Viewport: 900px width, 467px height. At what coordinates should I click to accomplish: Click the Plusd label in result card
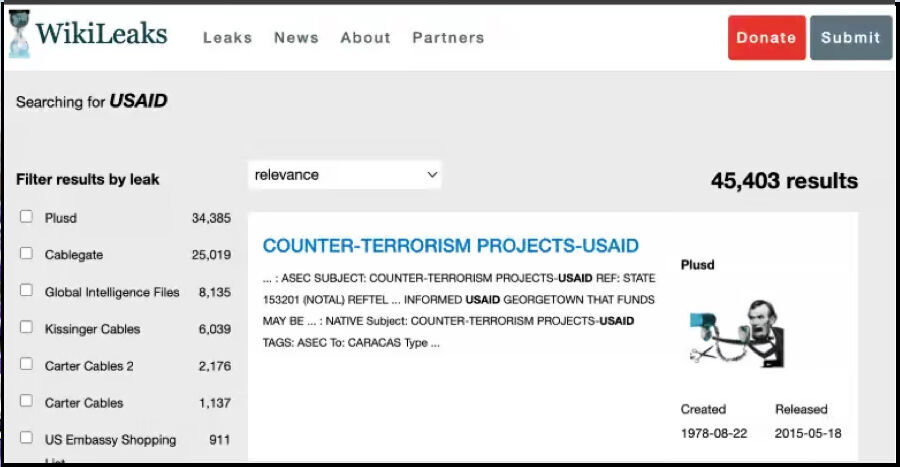(x=697, y=265)
